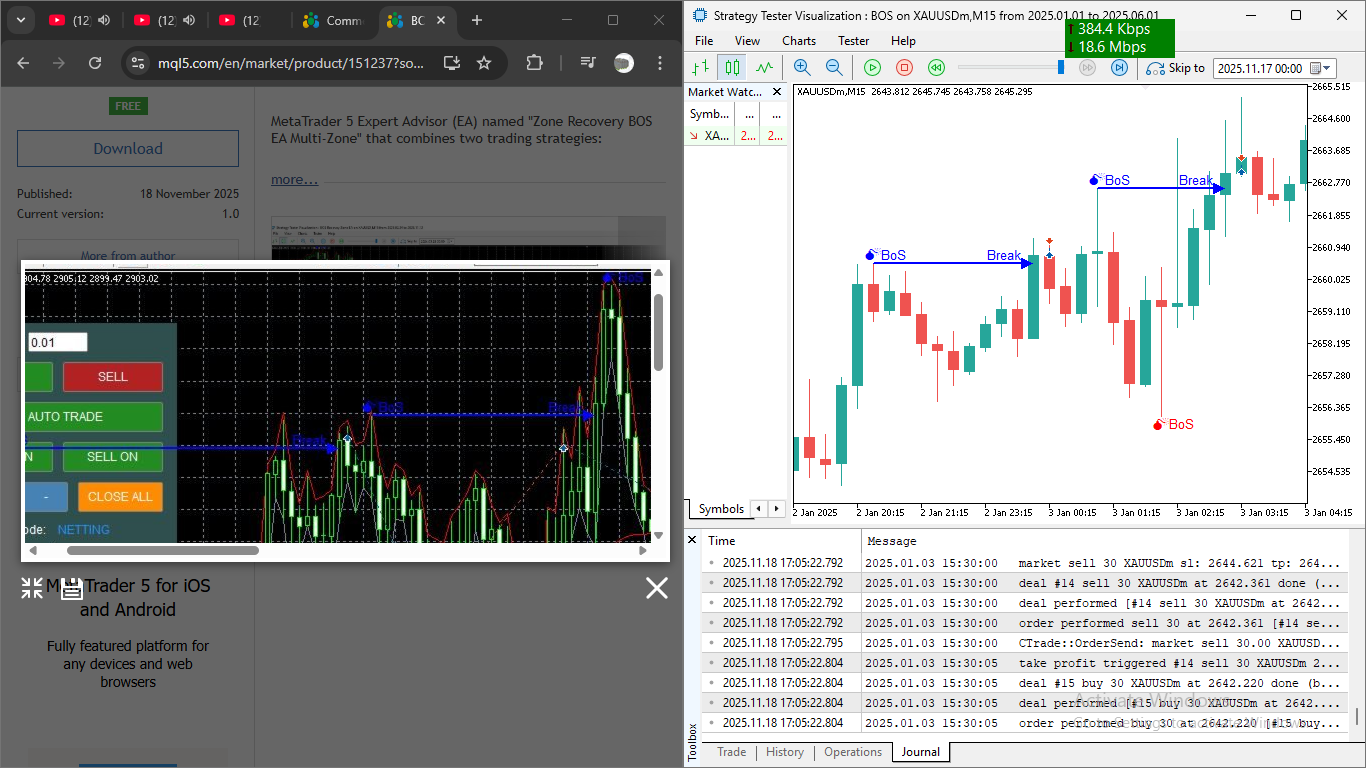
Task: Switch to the History tab in Toolbox
Action: click(x=785, y=752)
